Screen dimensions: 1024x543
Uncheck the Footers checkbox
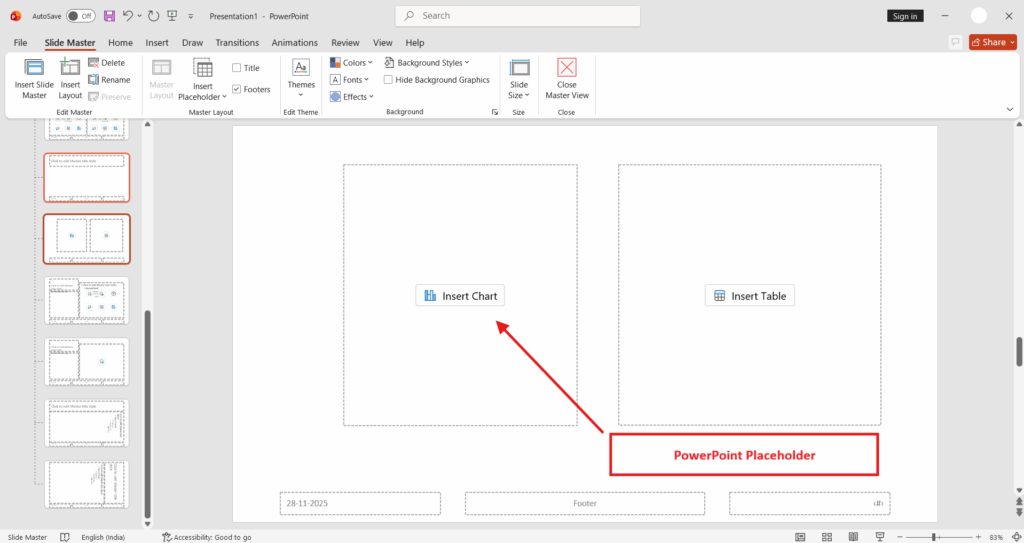(x=237, y=89)
